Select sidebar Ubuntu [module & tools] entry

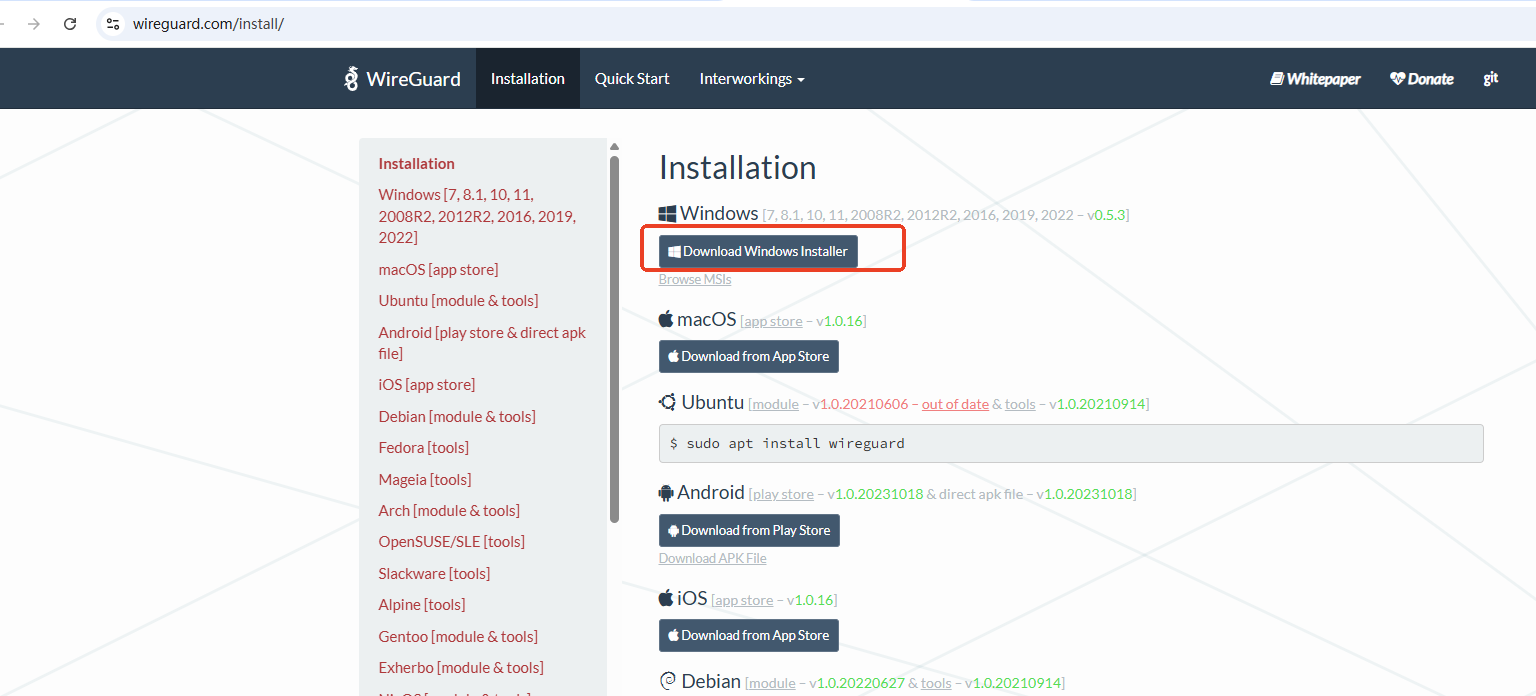click(458, 301)
